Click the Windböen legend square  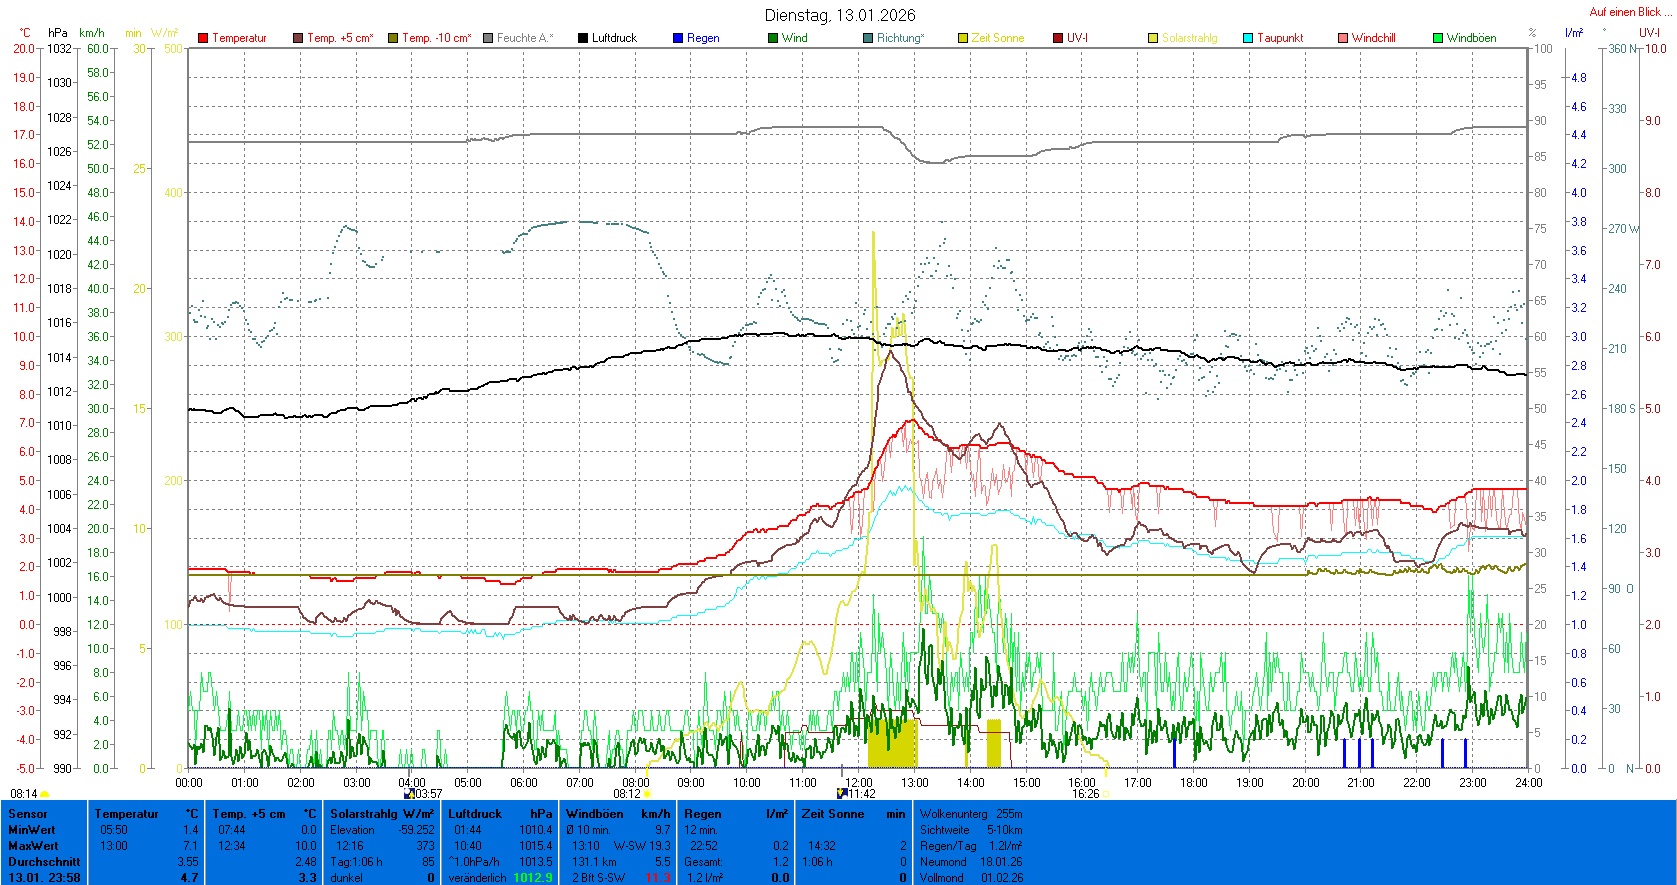pyautogui.click(x=1438, y=38)
